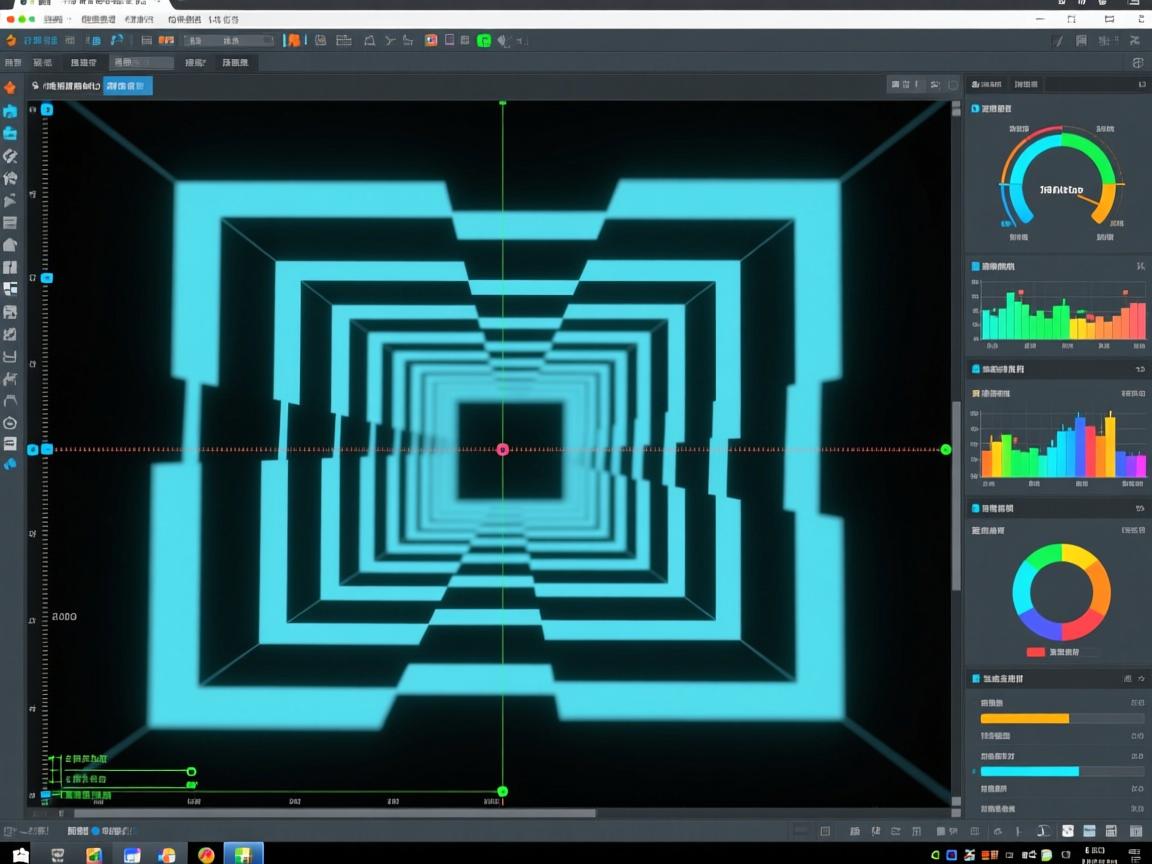This screenshot has width=1152, height=864.
Task: Open the multicolored round app in the taskbar
Action: pos(206,855)
